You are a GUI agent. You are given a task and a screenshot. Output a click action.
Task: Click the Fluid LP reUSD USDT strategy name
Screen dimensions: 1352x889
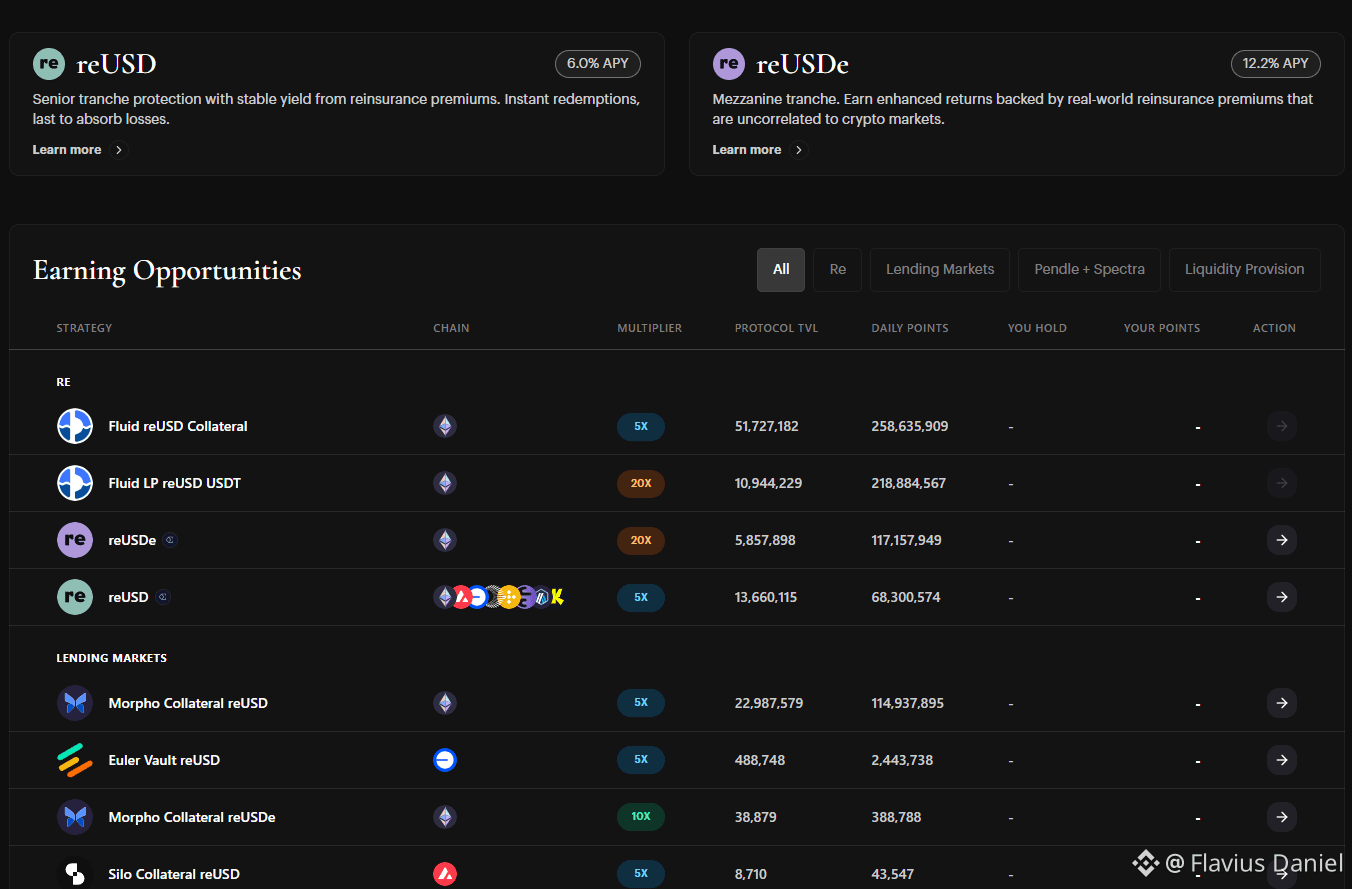(175, 483)
